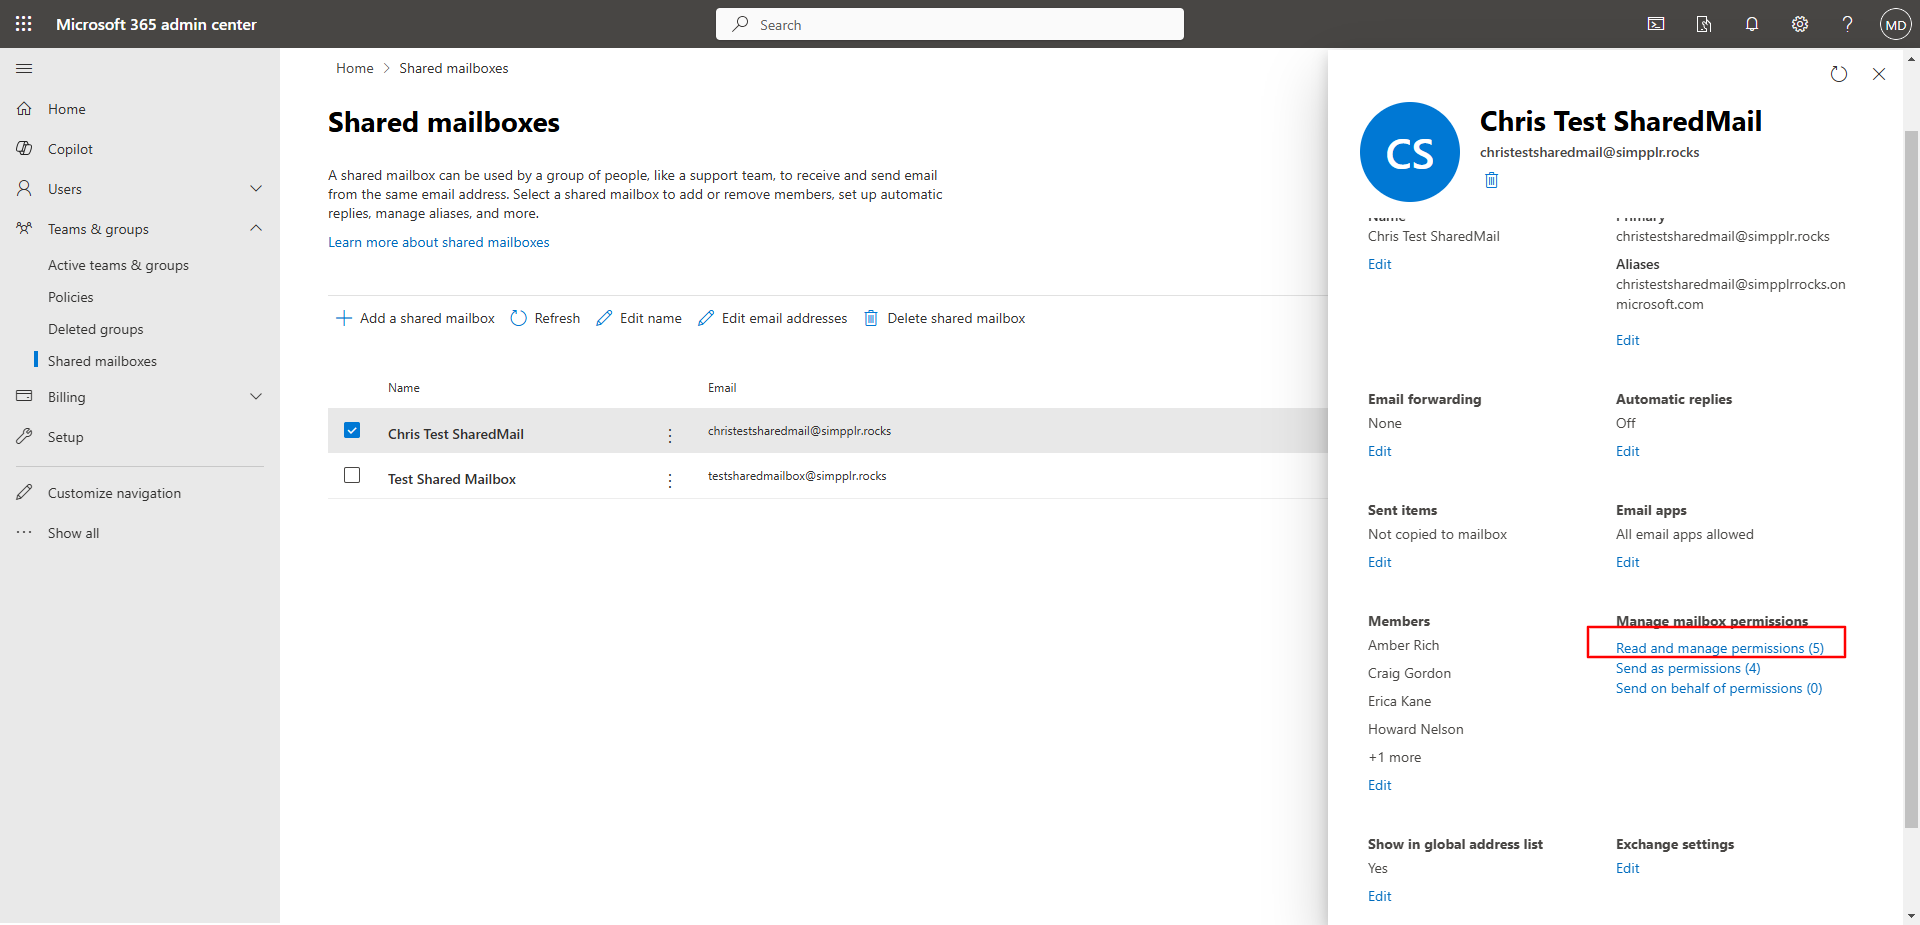
Task: Expand the Users section
Action: coord(256,188)
